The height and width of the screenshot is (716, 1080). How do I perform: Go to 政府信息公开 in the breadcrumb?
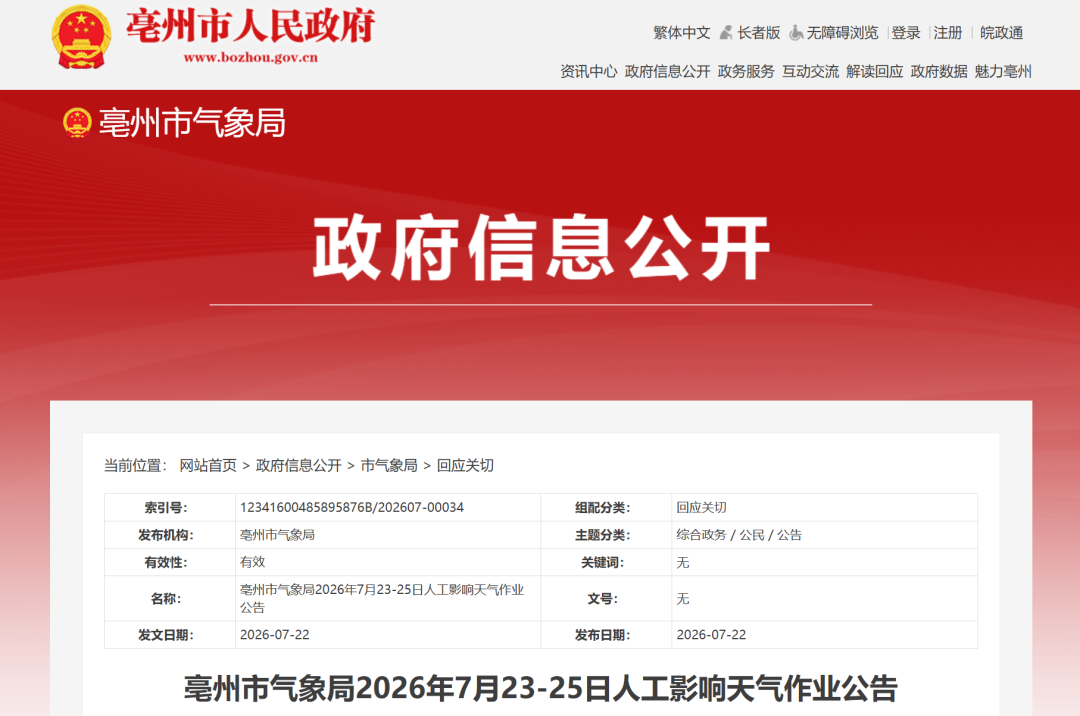298,465
